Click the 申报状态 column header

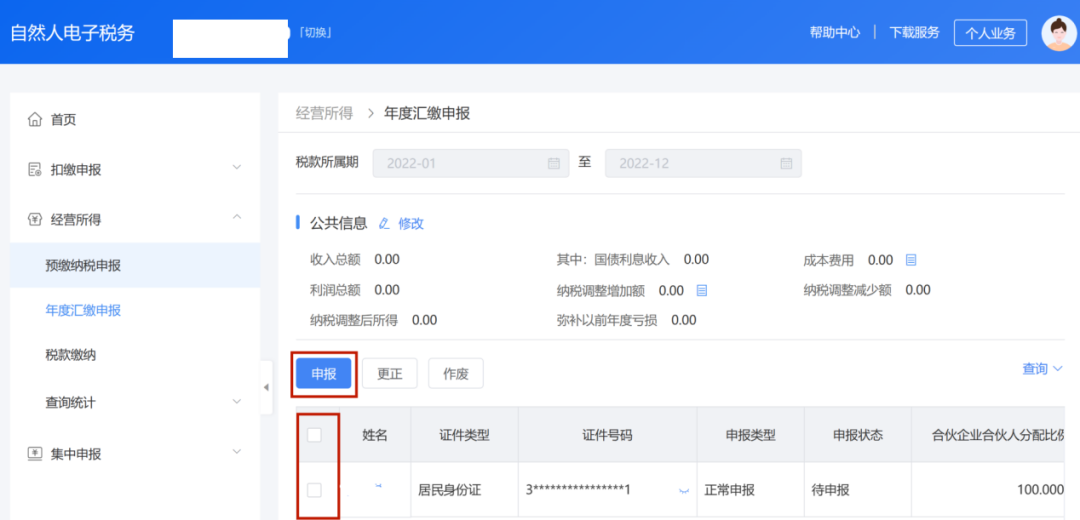point(858,435)
